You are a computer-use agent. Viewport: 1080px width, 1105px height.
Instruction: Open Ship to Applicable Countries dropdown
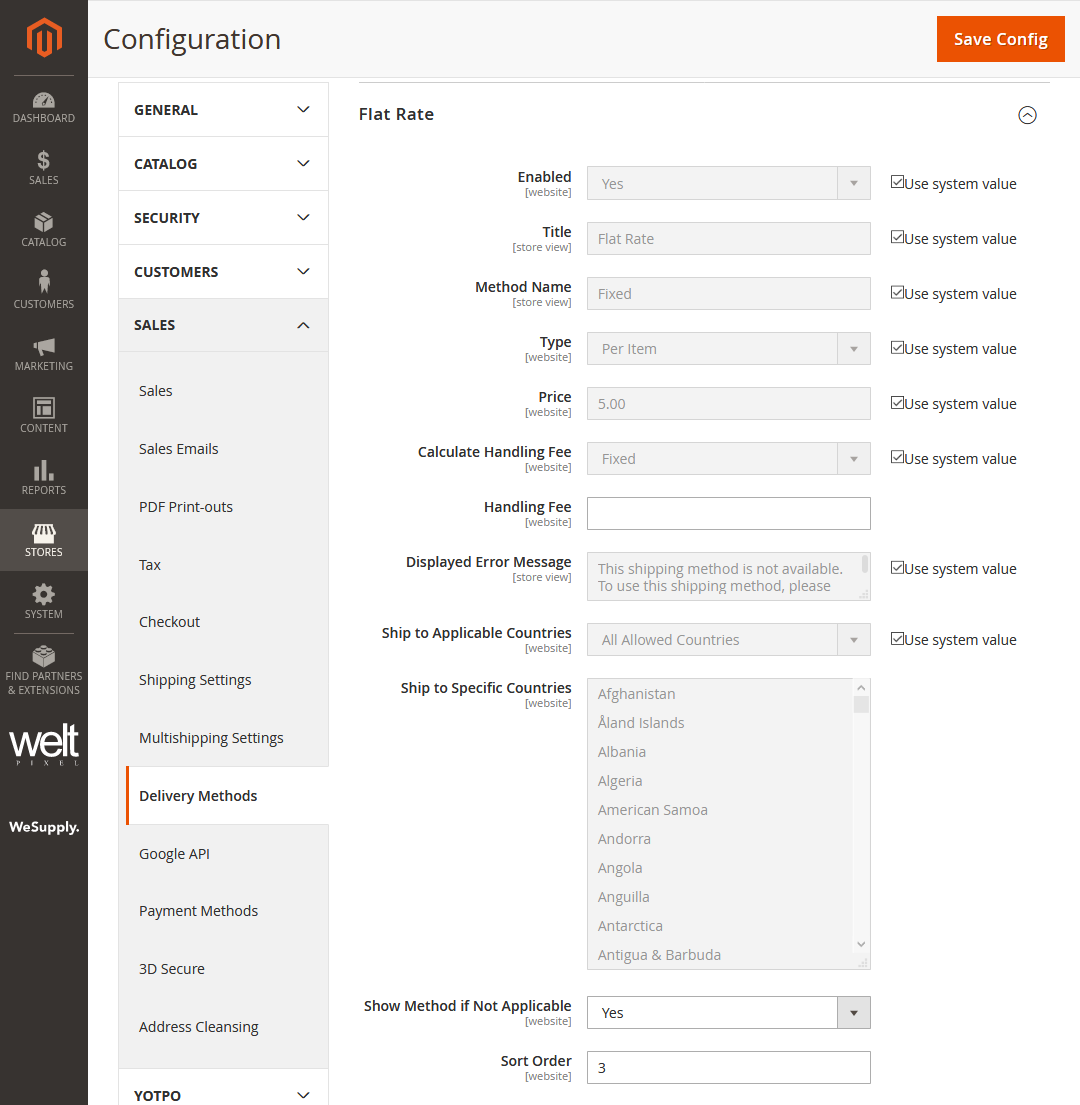(728, 640)
